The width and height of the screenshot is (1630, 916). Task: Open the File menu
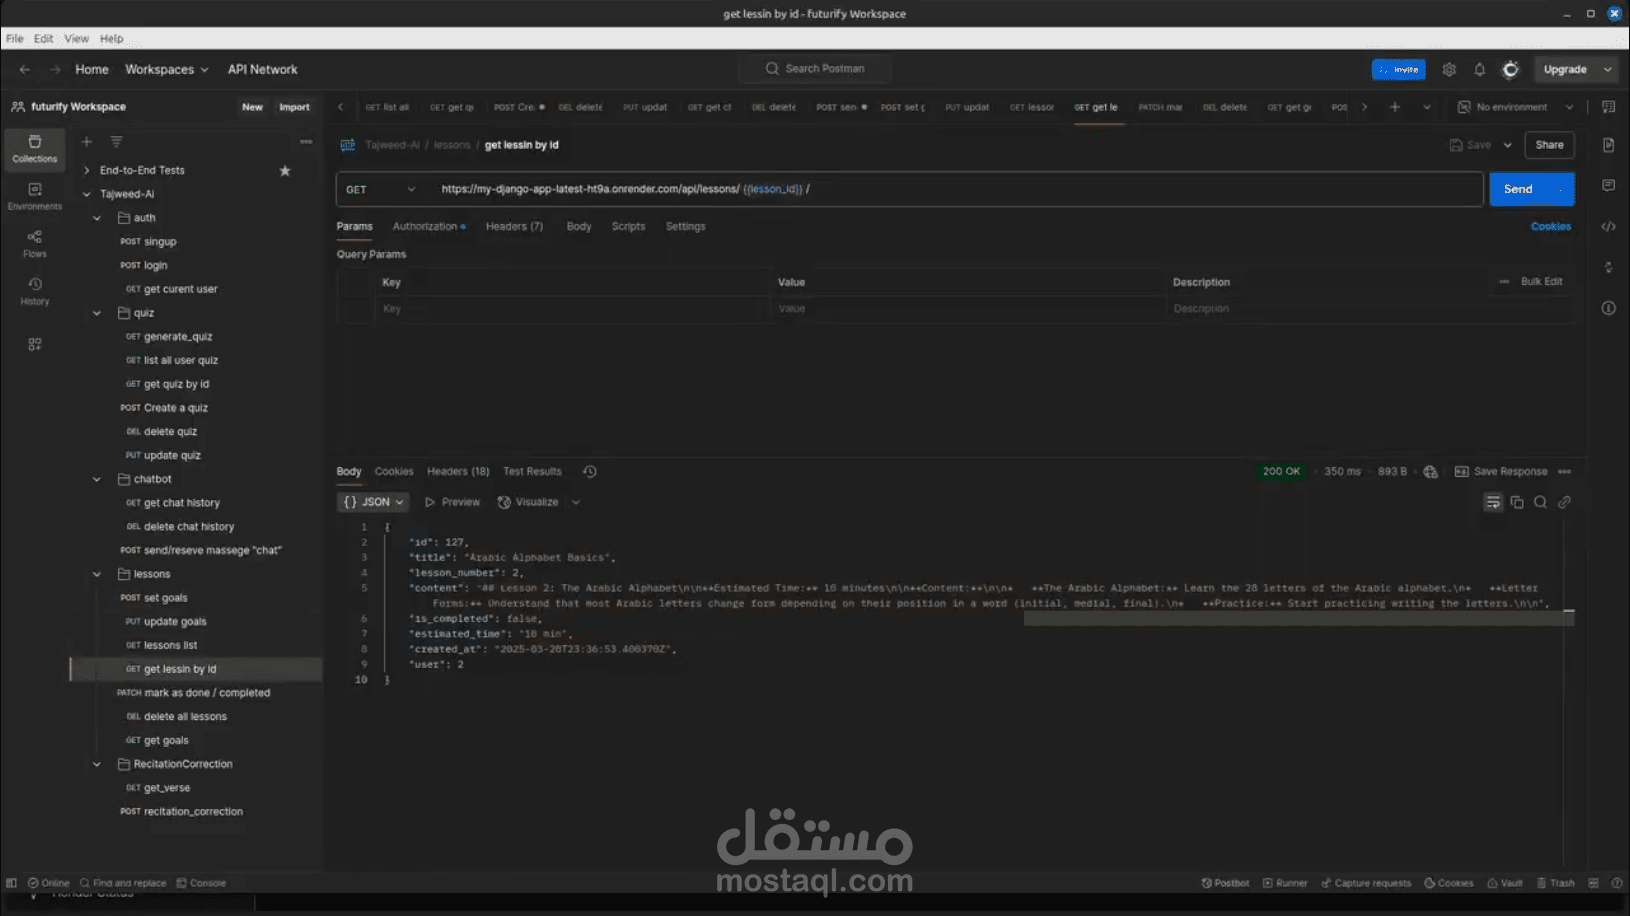(x=15, y=38)
